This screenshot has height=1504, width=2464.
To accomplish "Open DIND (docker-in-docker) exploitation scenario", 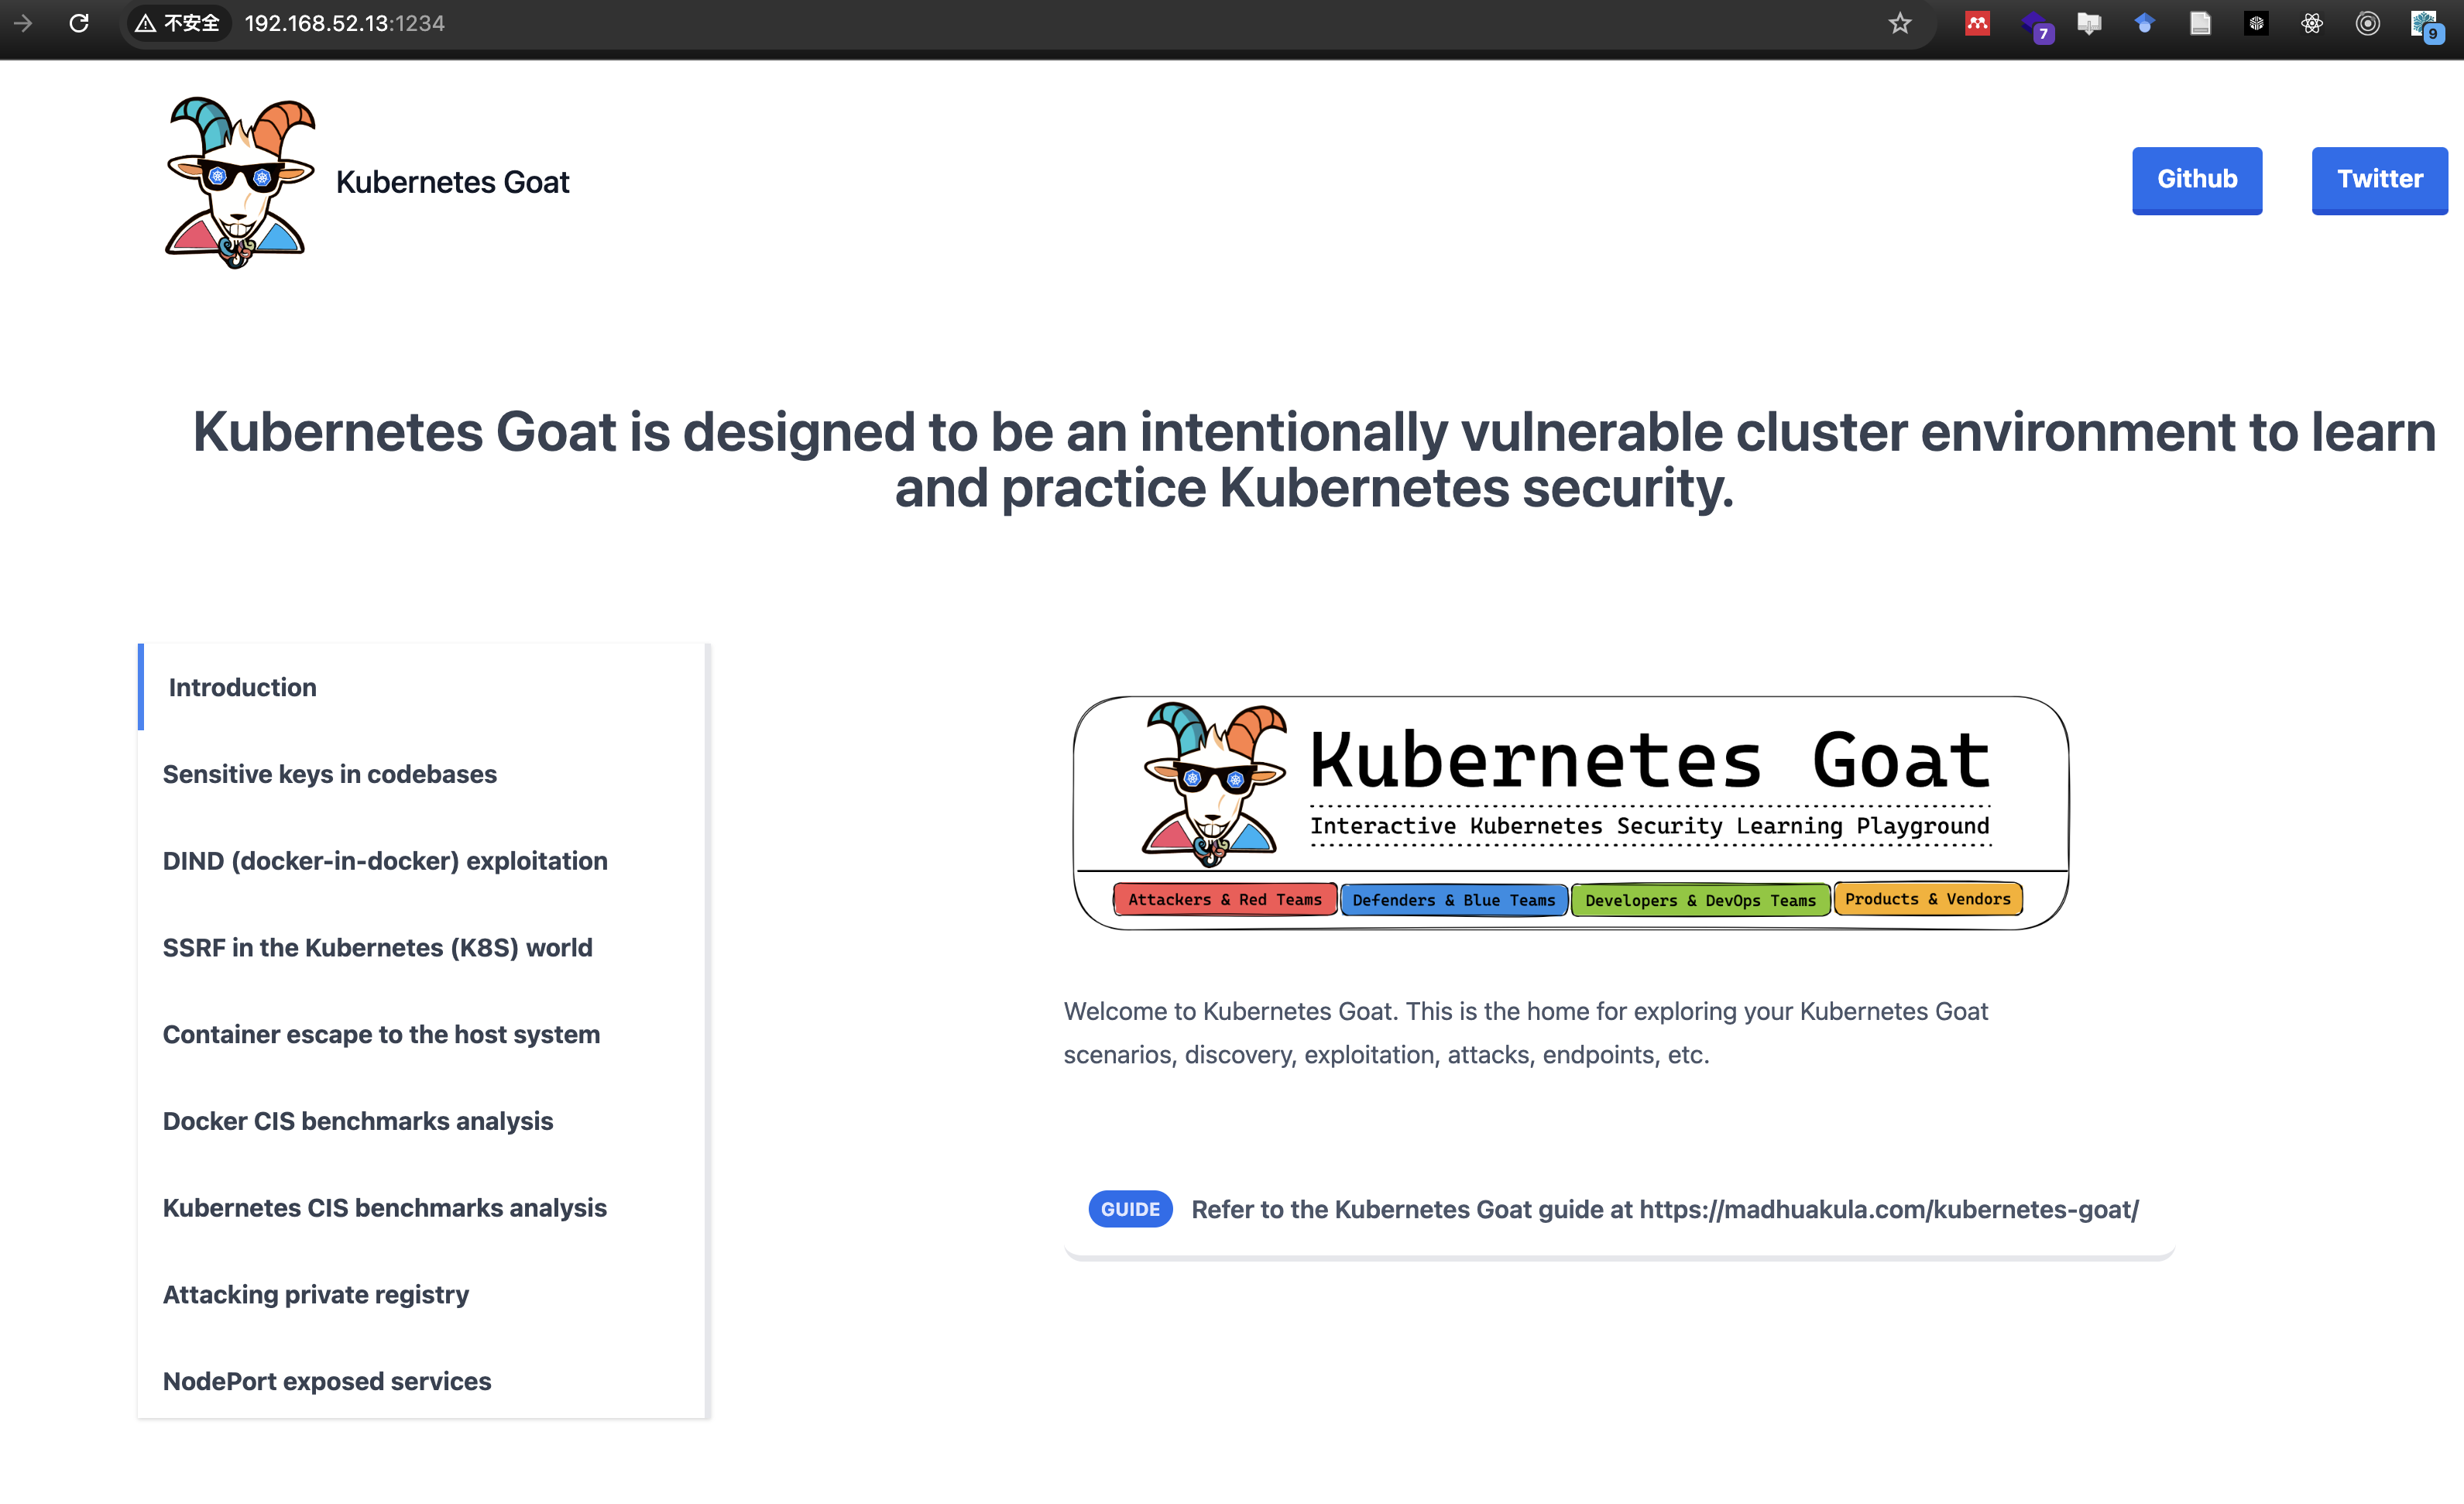I will tap(385, 861).
